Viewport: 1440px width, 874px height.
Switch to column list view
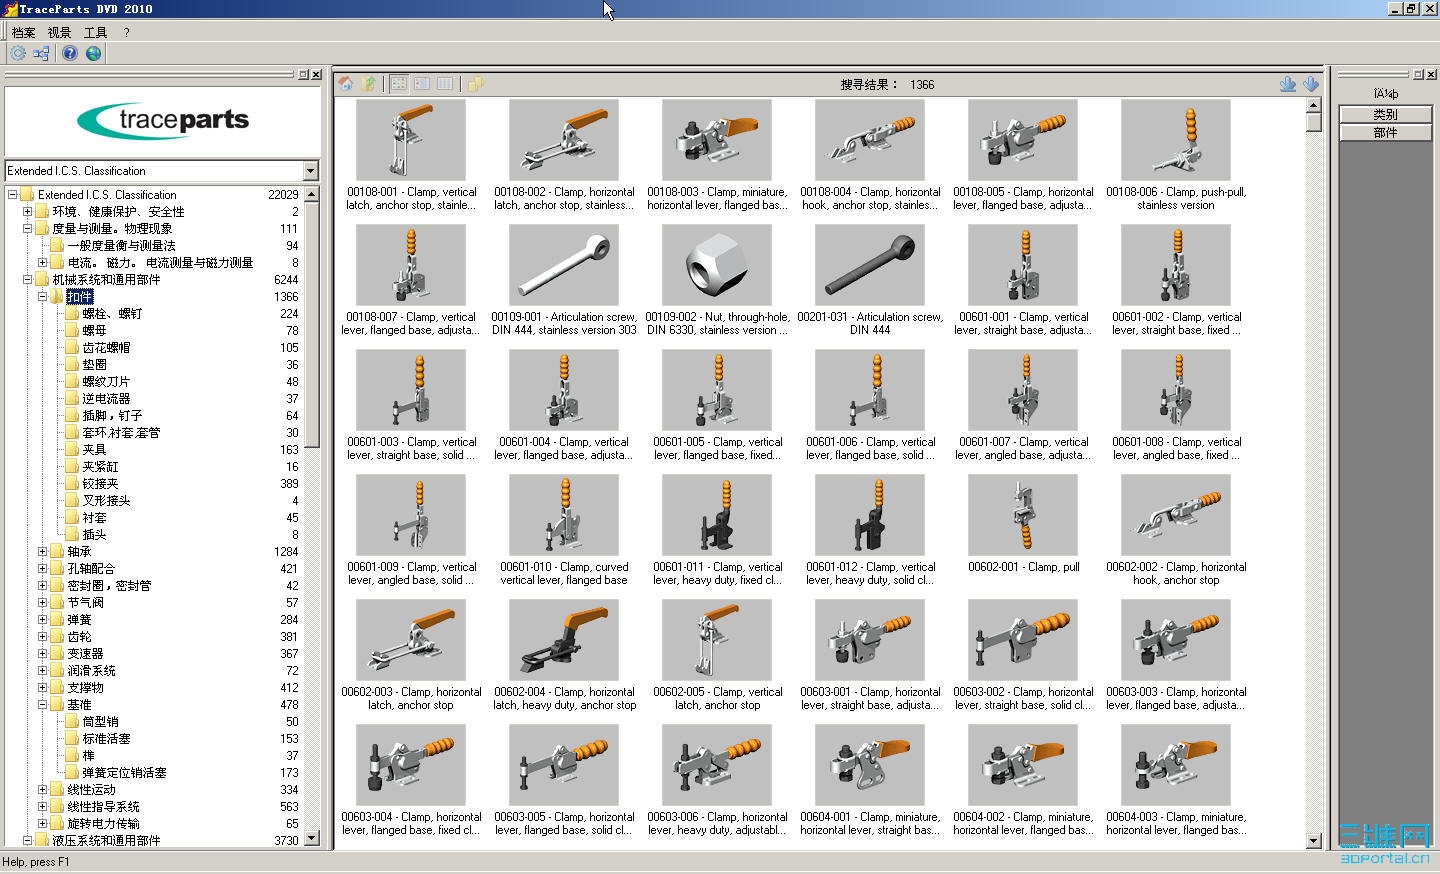tap(445, 84)
